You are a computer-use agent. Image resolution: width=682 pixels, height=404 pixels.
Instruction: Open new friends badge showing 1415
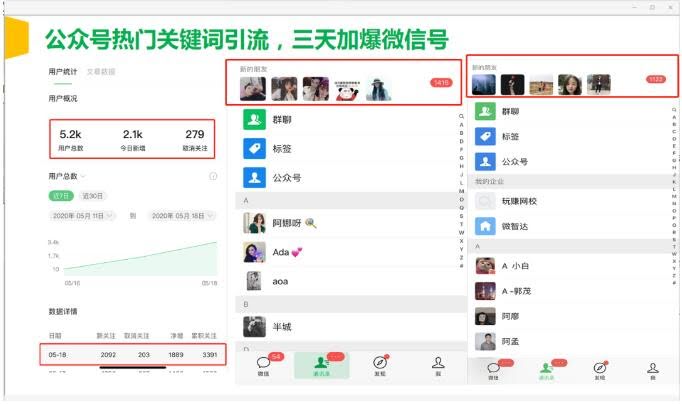(x=440, y=83)
